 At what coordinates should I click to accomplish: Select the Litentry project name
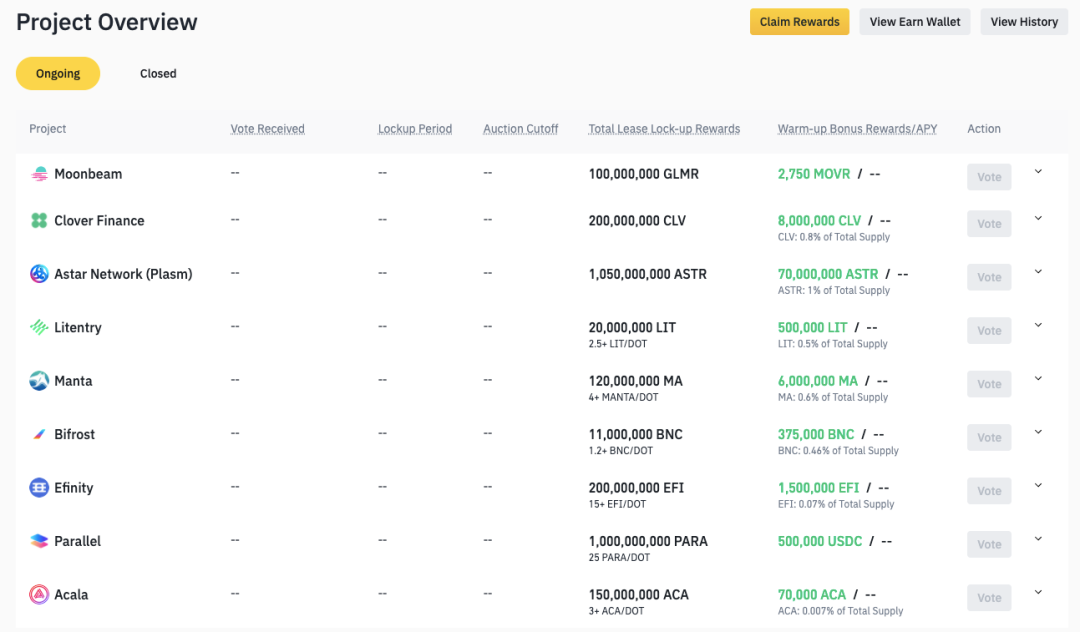[78, 328]
